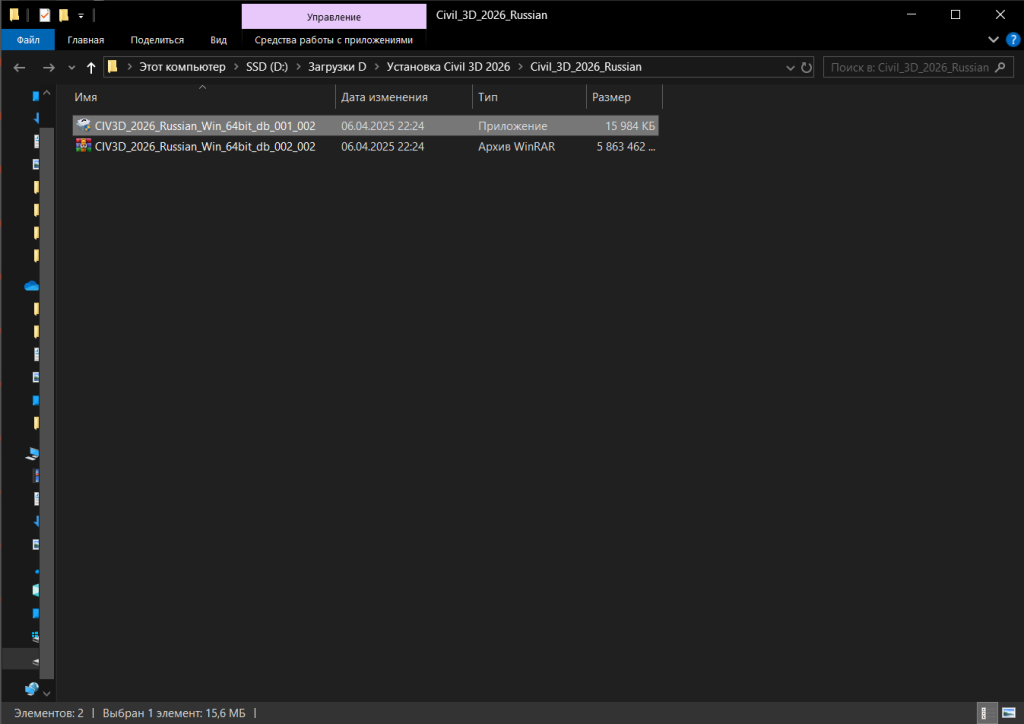Screen dimensions: 1024x724
Task: Open the Customize Quick Access Toolbar dropdown
Action: coord(80,16)
